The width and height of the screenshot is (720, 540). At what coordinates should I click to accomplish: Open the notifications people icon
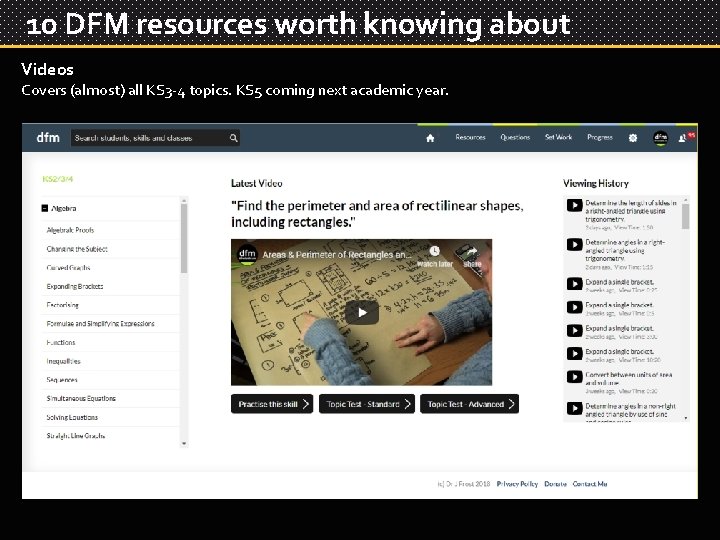[x=682, y=138]
